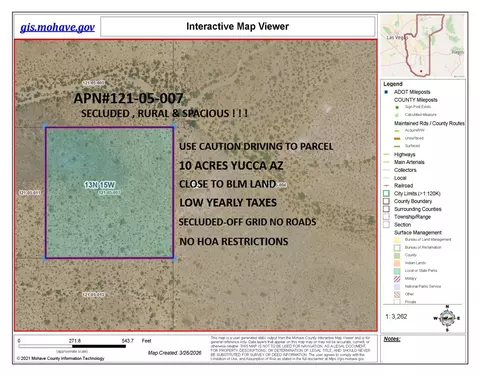This screenshot has width=480, height=376.
Task: Click the Legend heading
Action: 393,84
